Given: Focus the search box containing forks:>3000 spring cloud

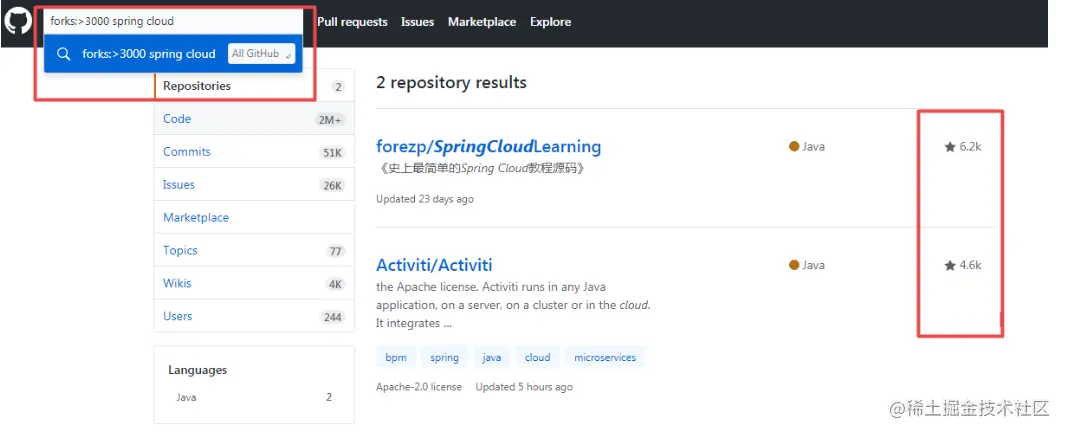Looking at the screenshot, I should pos(173,21).
